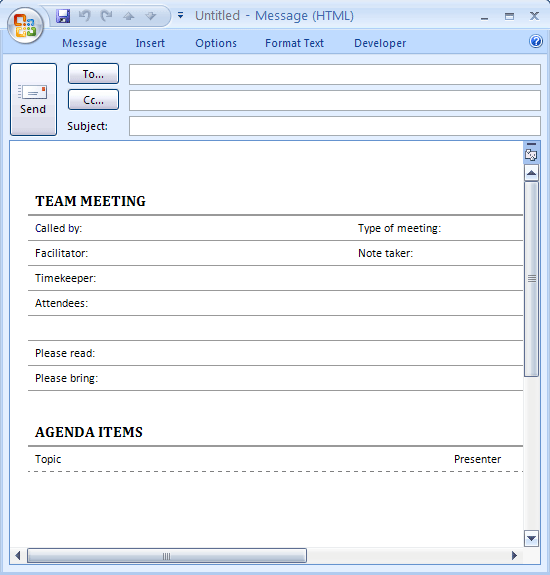Screen dimensions: 550x575
Task: Click the Redo arrow icon
Action: pos(107,16)
